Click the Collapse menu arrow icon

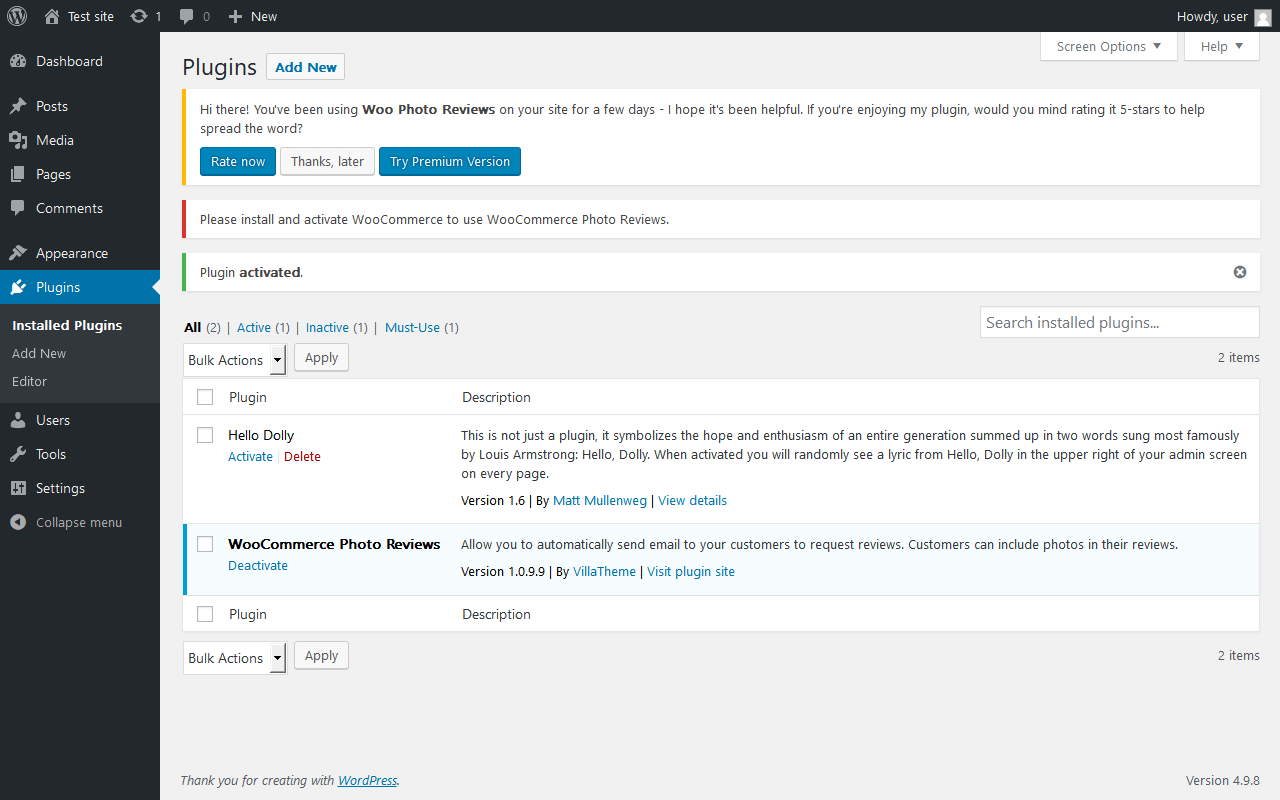coord(18,522)
